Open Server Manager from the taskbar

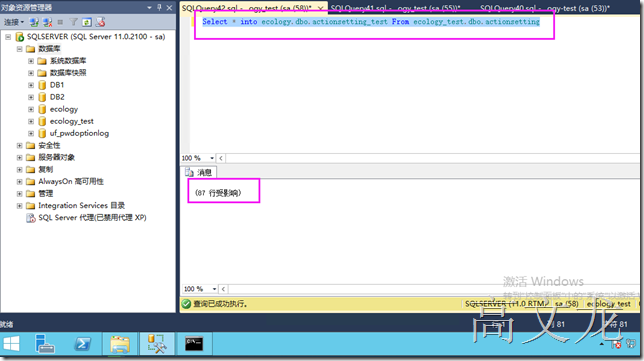click(x=45, y=344)
